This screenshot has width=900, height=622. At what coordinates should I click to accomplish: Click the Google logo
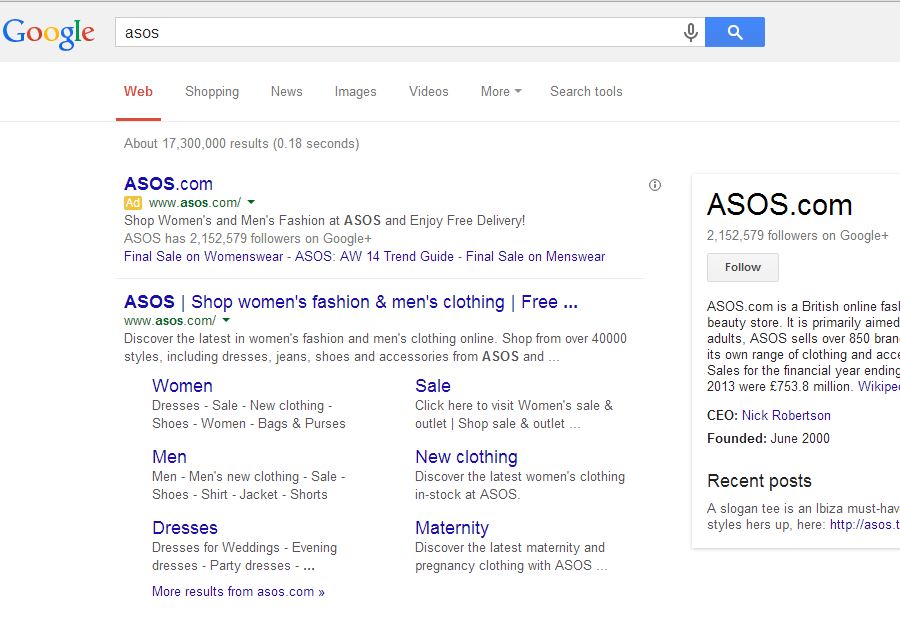pos(48,33)
